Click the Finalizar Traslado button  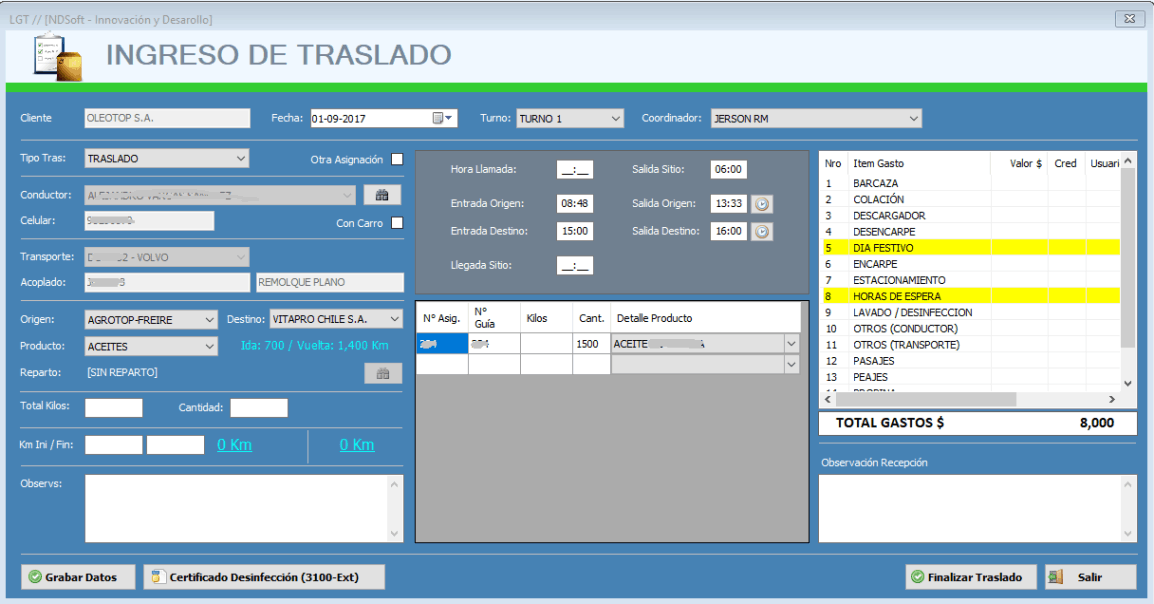971,577
